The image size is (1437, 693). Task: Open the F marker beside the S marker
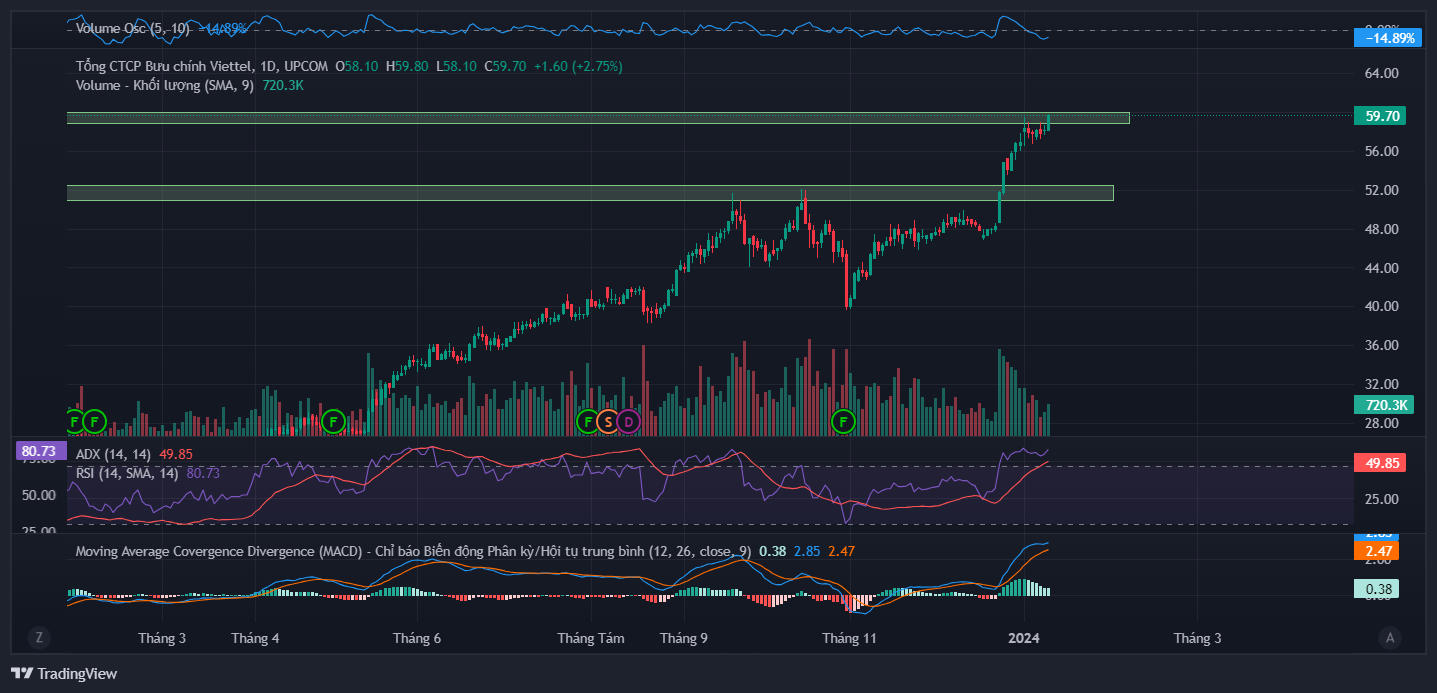pyautogui.click(x=588, y=421)
